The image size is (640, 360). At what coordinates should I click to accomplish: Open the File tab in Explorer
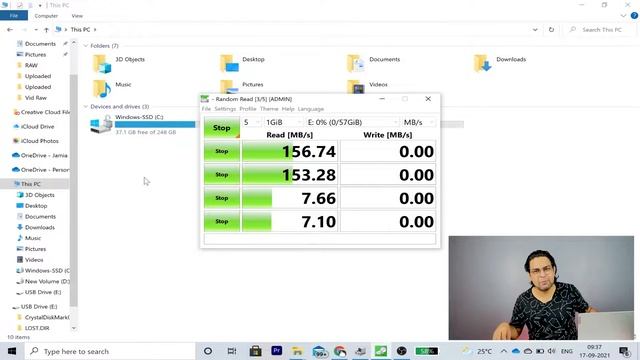[x=14, y=16]
